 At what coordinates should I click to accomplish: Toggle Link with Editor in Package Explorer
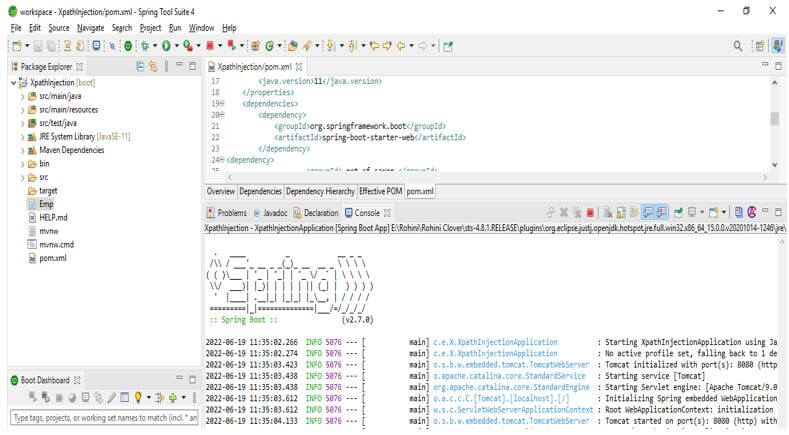pyautogui.click(x=153, y=66)
